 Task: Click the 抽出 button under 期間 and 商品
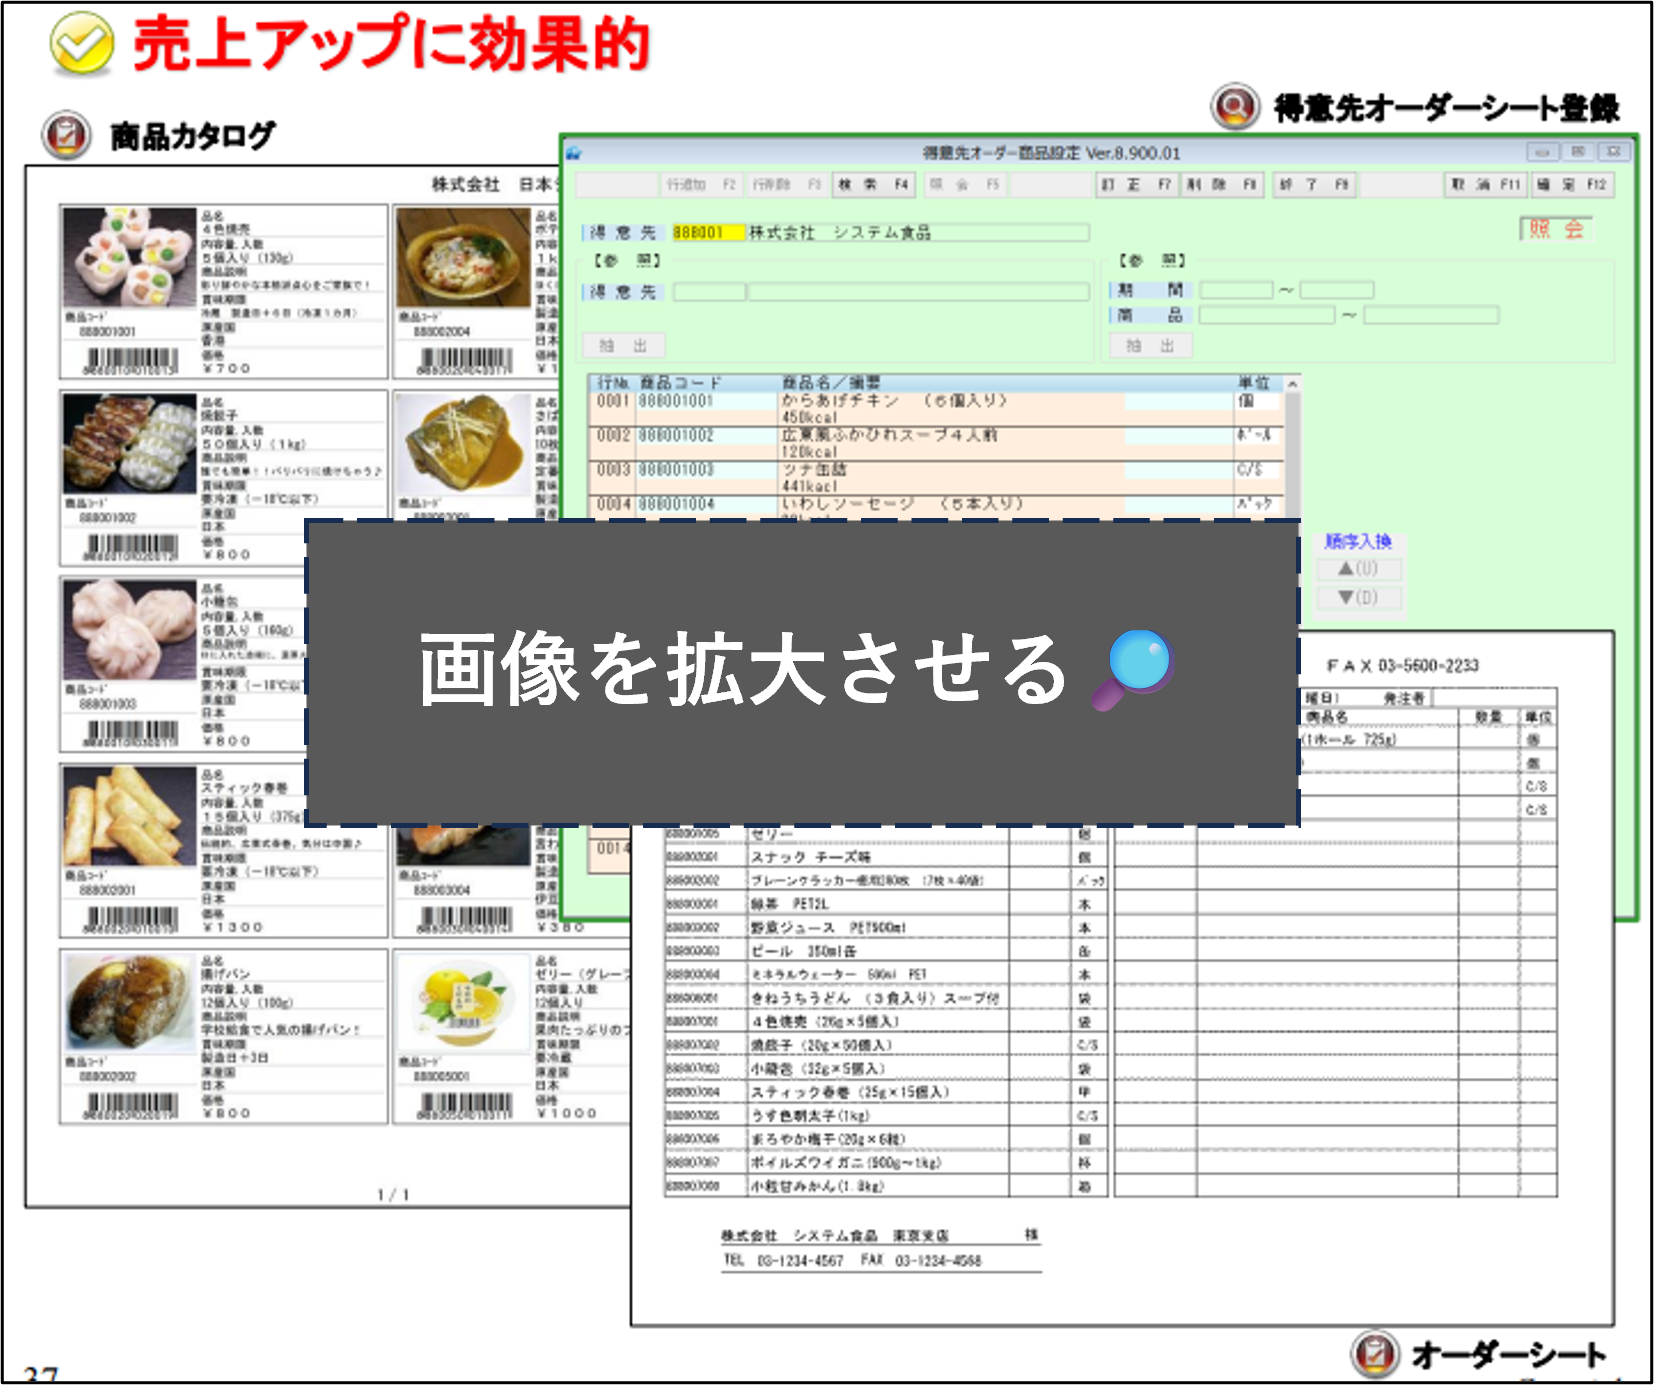tap(1151, 346)
